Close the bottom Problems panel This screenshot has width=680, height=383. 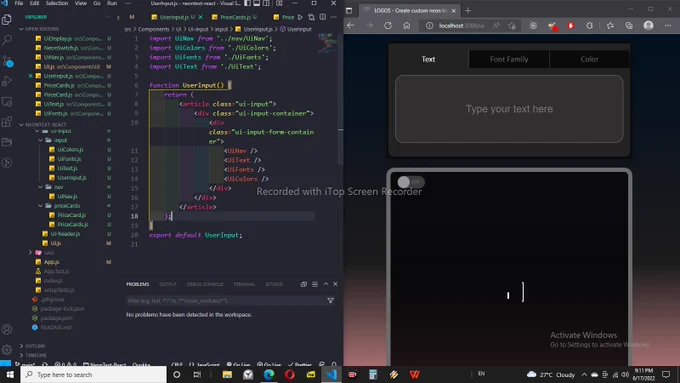click(335, 284)
